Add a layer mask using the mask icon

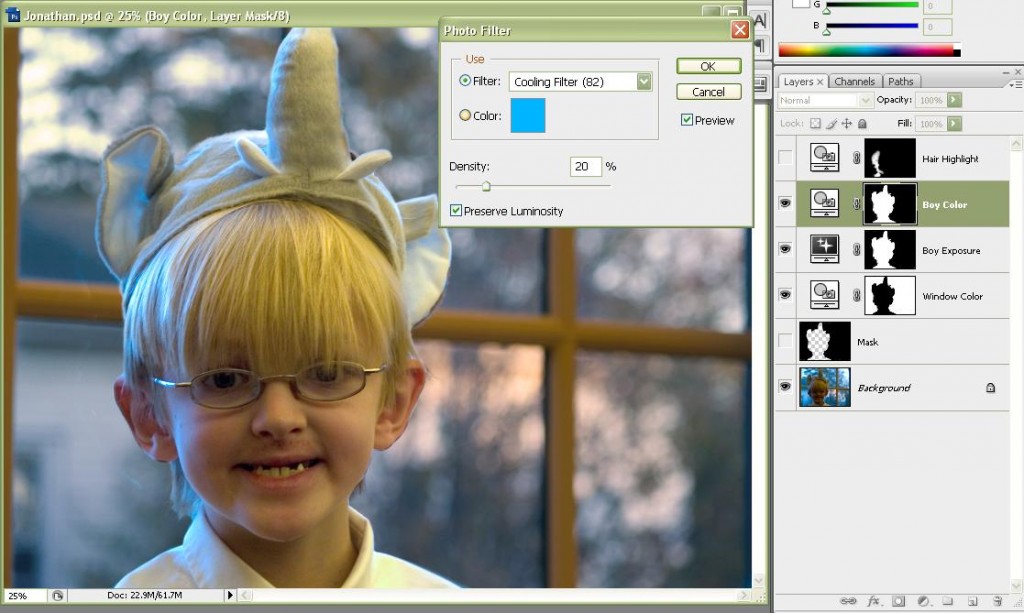pos(899,601)
